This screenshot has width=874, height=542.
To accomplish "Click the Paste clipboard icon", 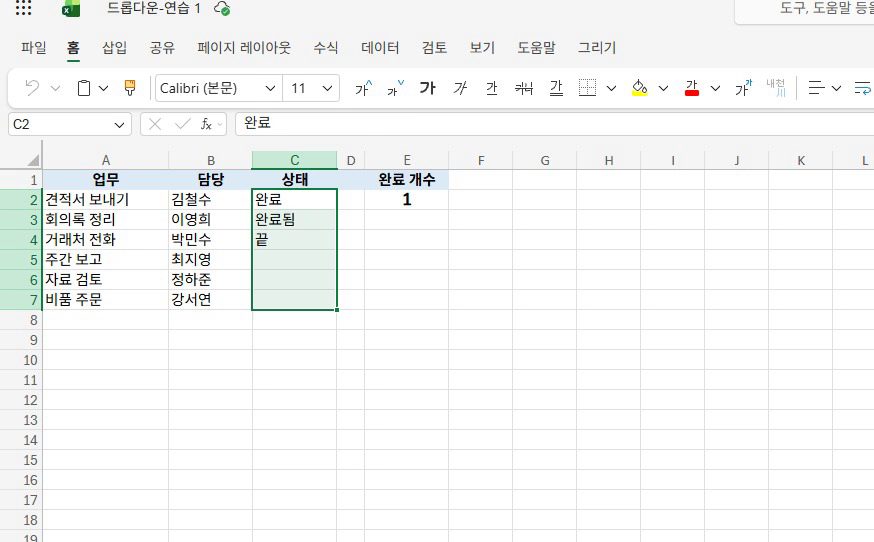I will (84, 88).
